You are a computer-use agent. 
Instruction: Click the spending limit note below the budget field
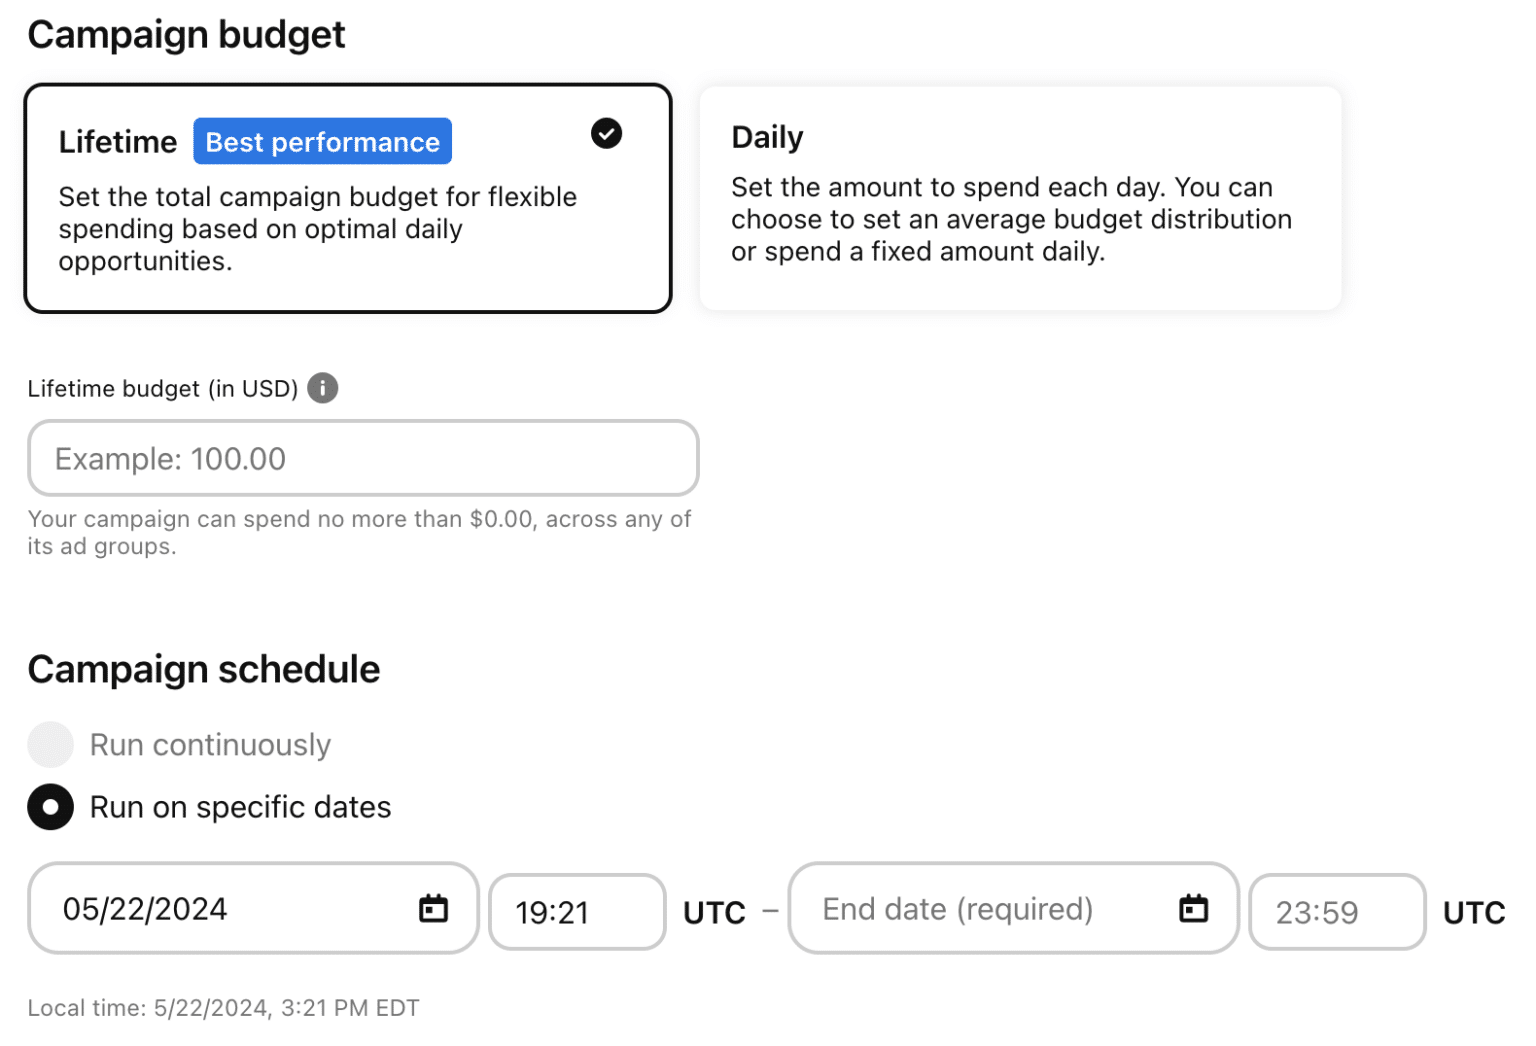(359, 532)
